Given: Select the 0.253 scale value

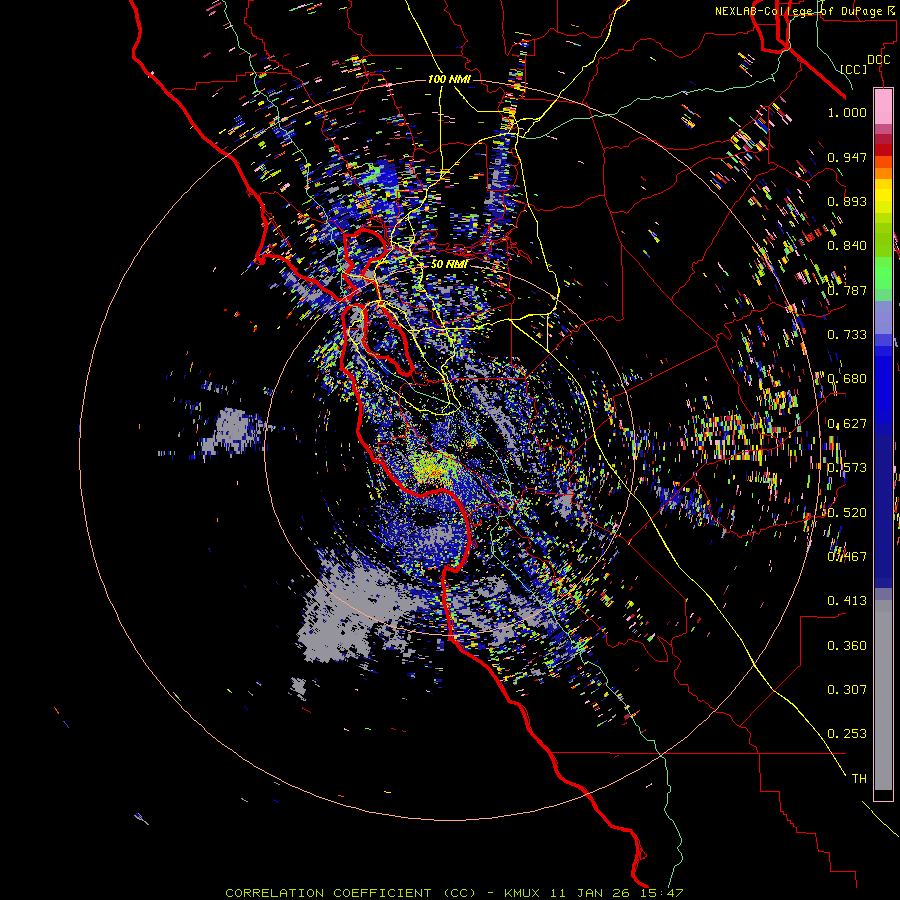Looking at the screenshot, I should point(847,734).
